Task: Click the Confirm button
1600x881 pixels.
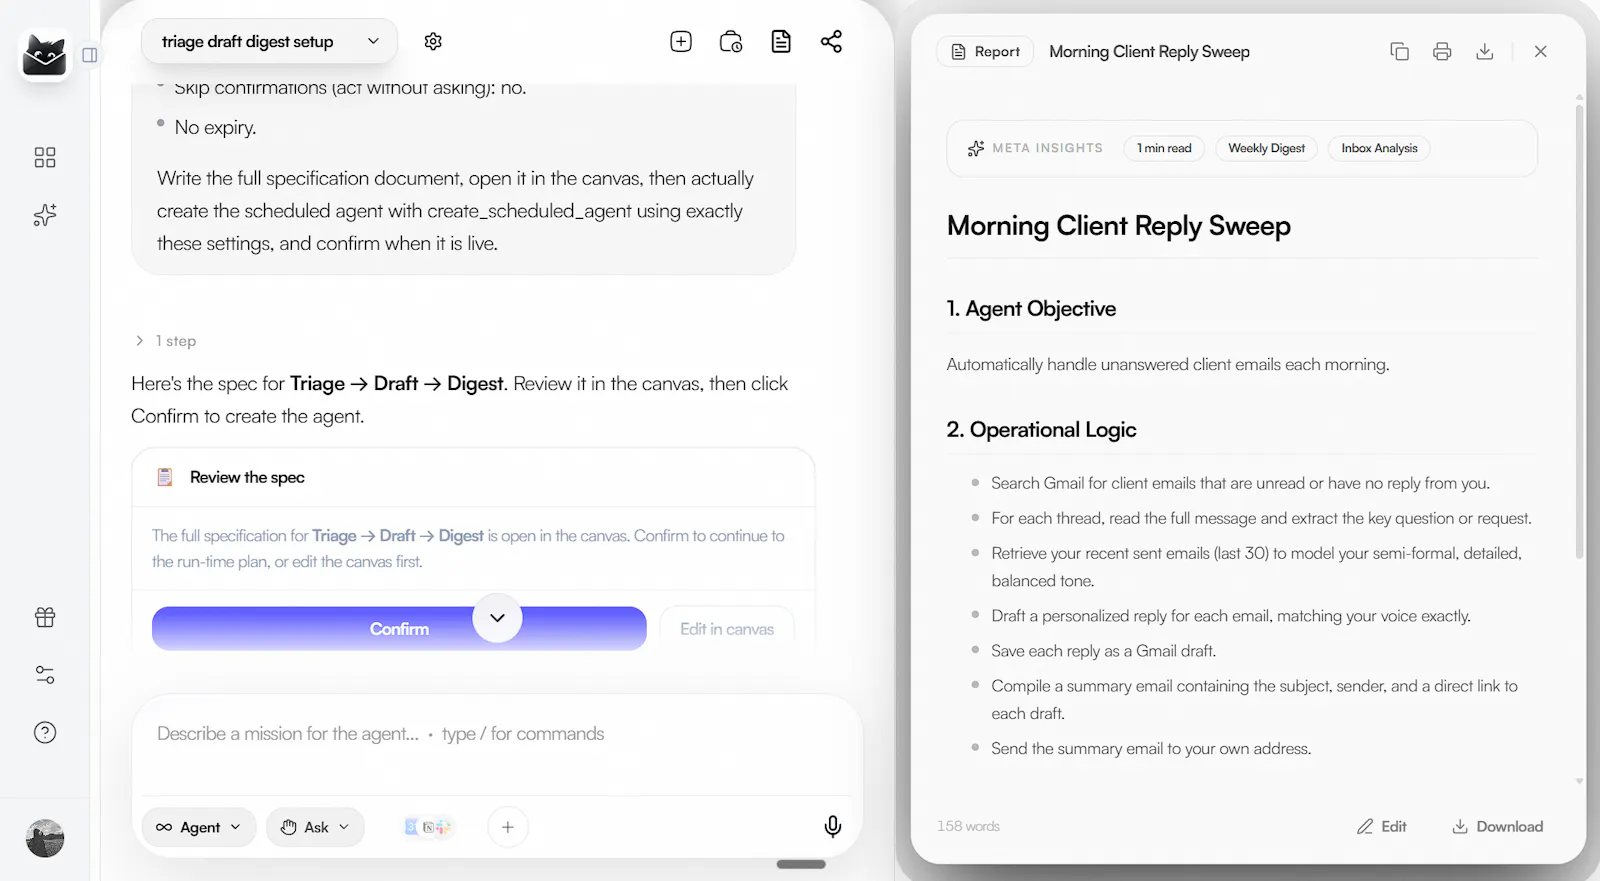Action: coord(399,629)
